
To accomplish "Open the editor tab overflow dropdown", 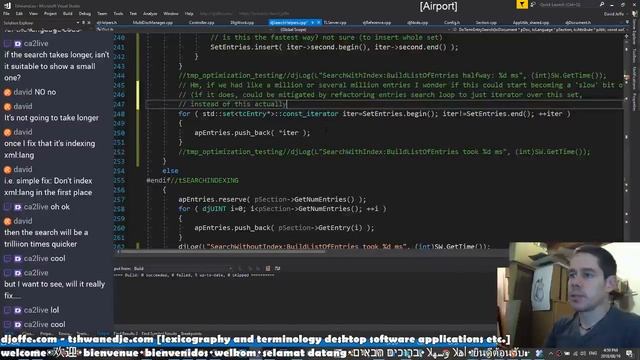I will click(628, 22).
